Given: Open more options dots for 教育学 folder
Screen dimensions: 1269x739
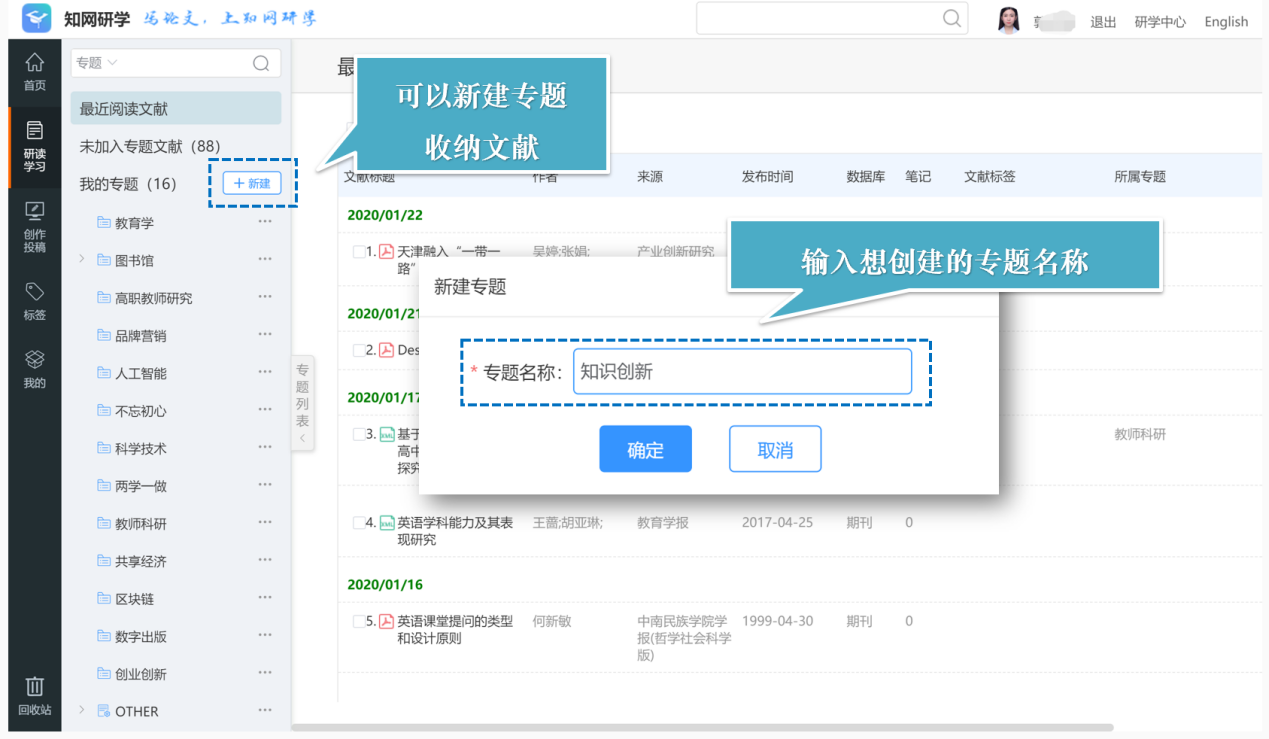Looking at the screenshot, I should [x=265, y=222].
